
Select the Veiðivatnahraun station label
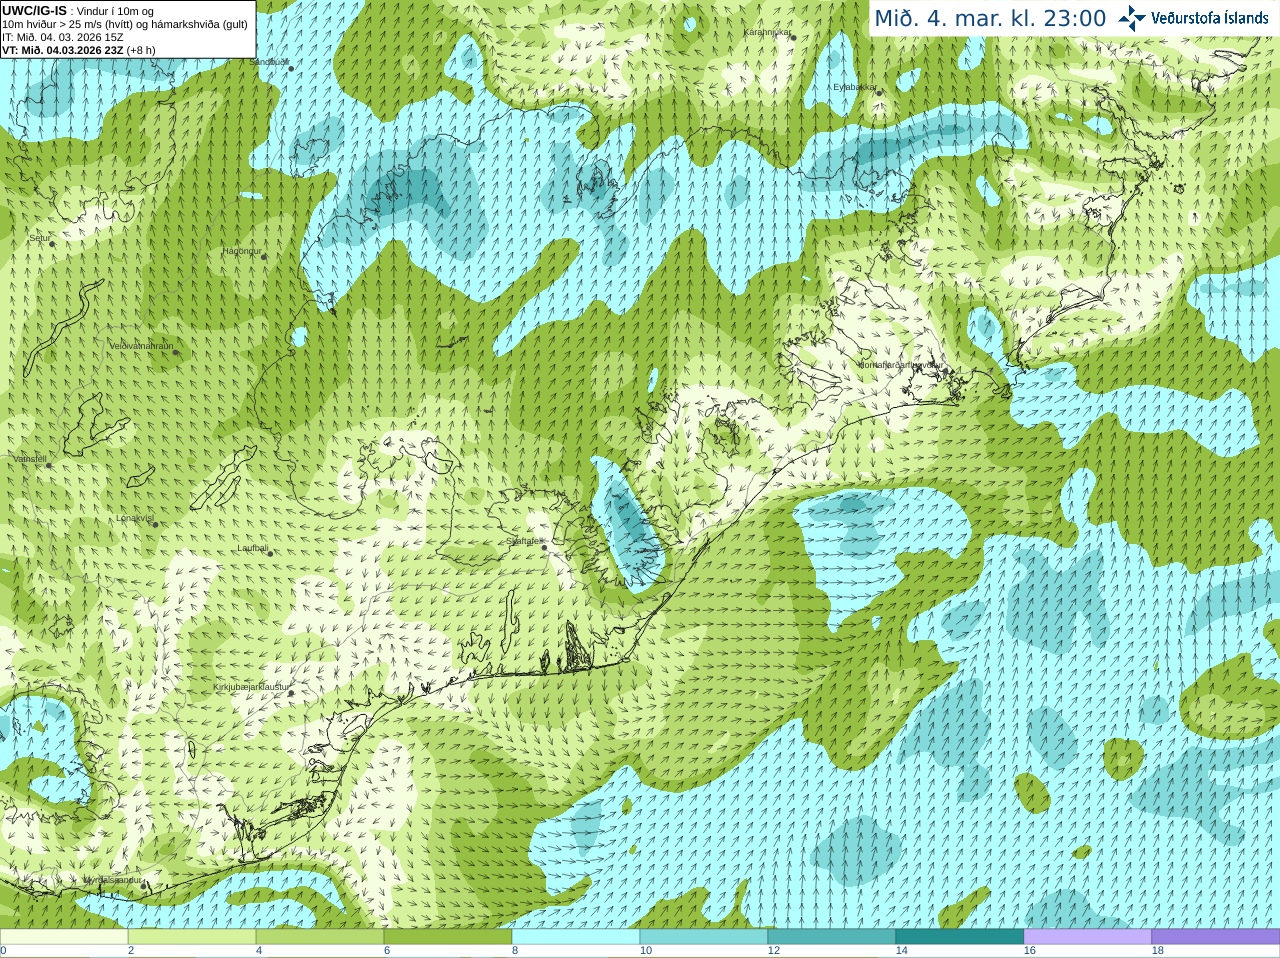[141, 346]
